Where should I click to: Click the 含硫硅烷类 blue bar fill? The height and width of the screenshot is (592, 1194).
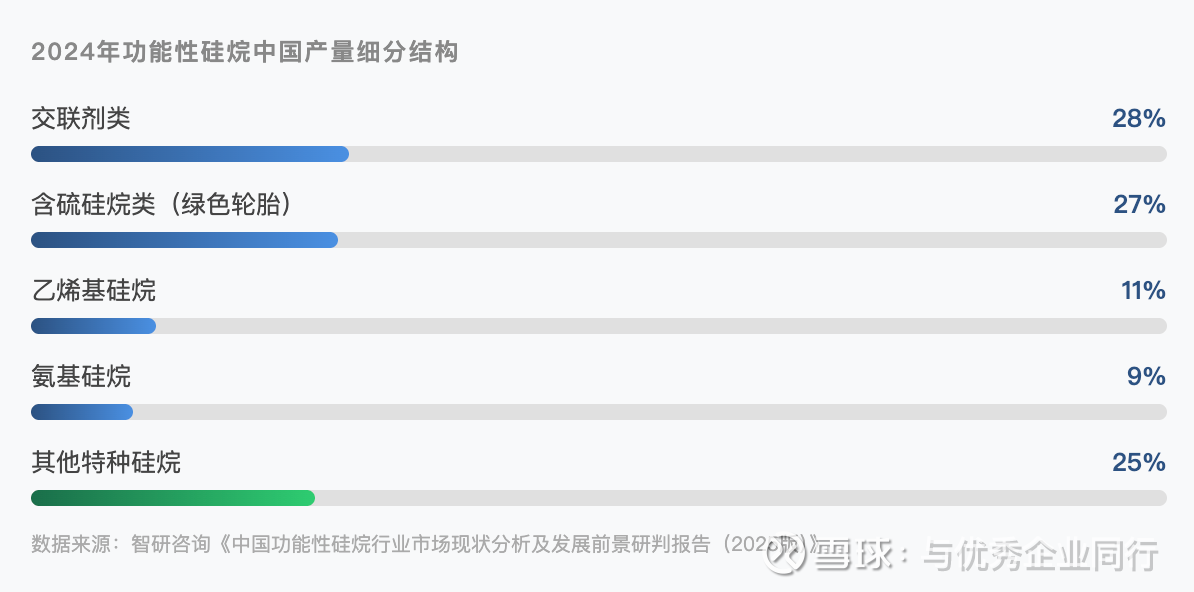point(184,240)
